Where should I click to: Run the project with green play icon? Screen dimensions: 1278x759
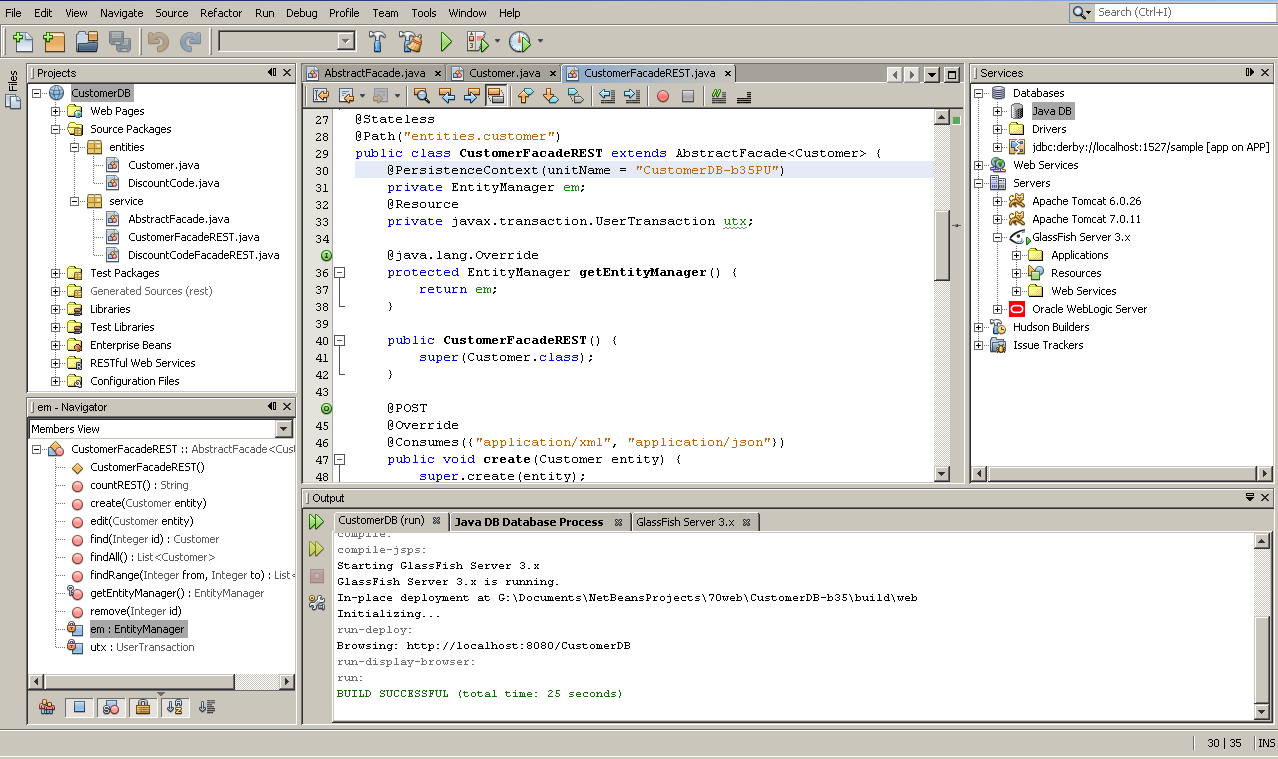point(446,41)
